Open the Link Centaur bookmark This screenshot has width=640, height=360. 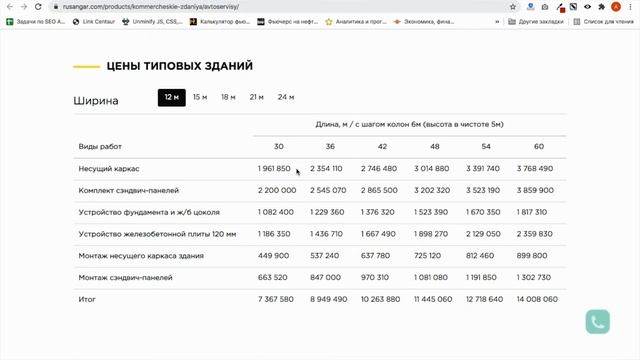(94, 22)
